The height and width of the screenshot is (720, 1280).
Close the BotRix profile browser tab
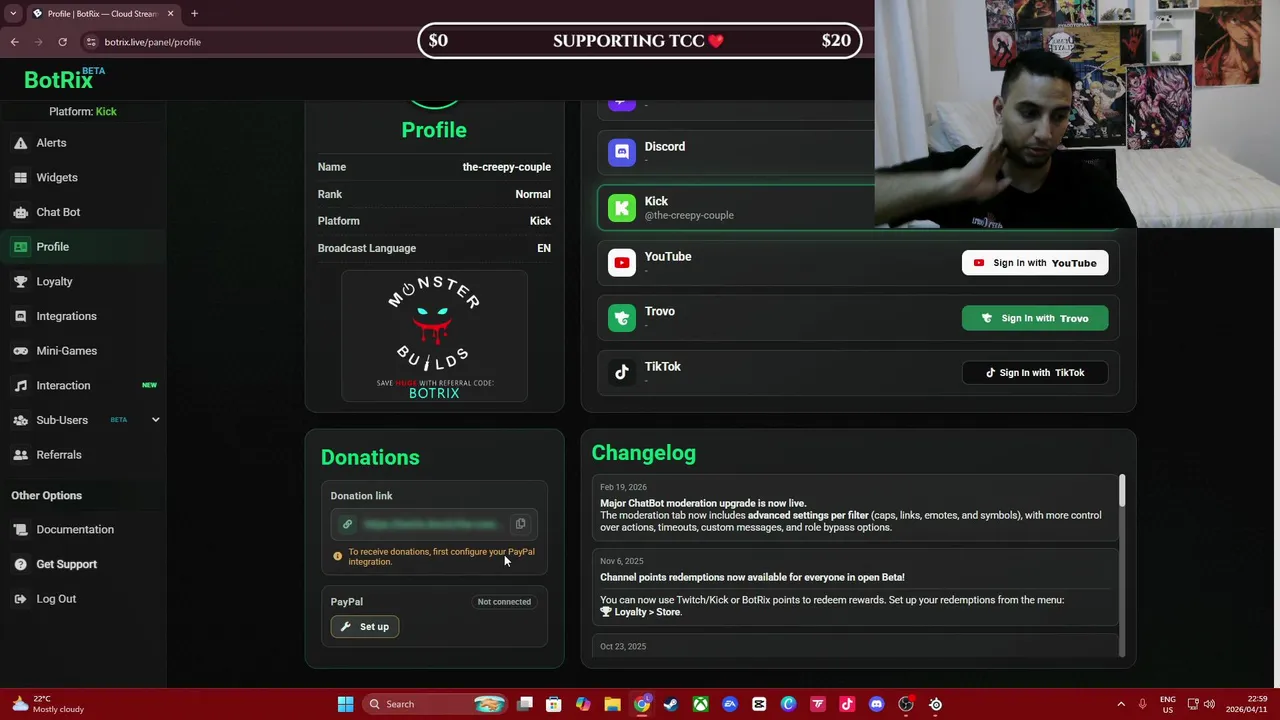(170, 14)
